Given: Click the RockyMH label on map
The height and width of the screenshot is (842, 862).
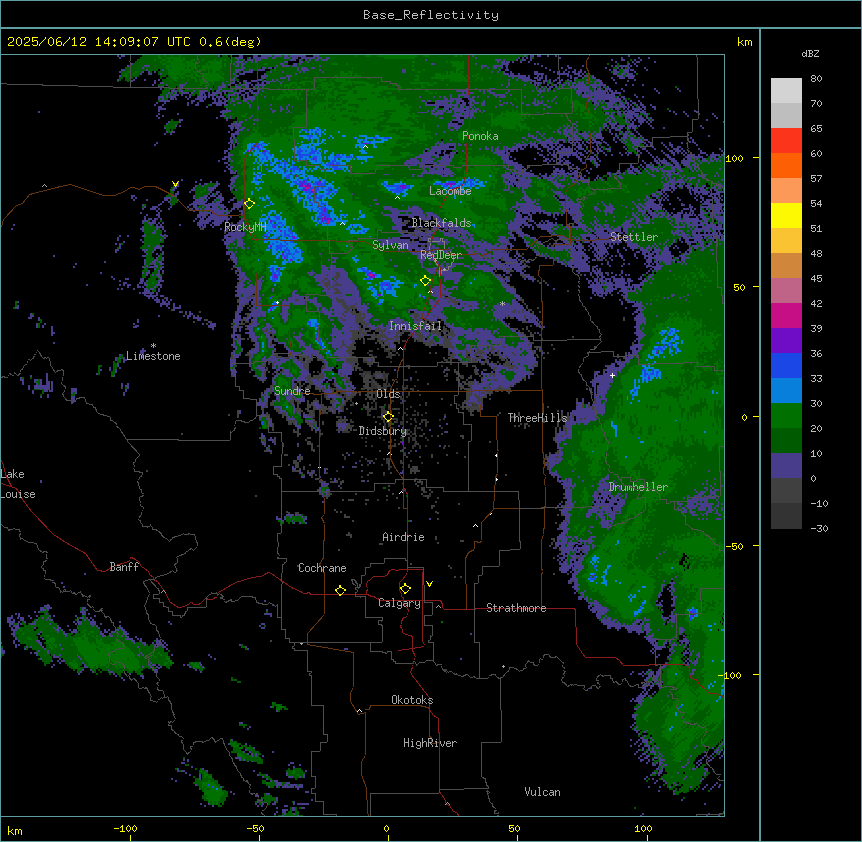Looking at the screenshot, I should click(x=245, y=227).
